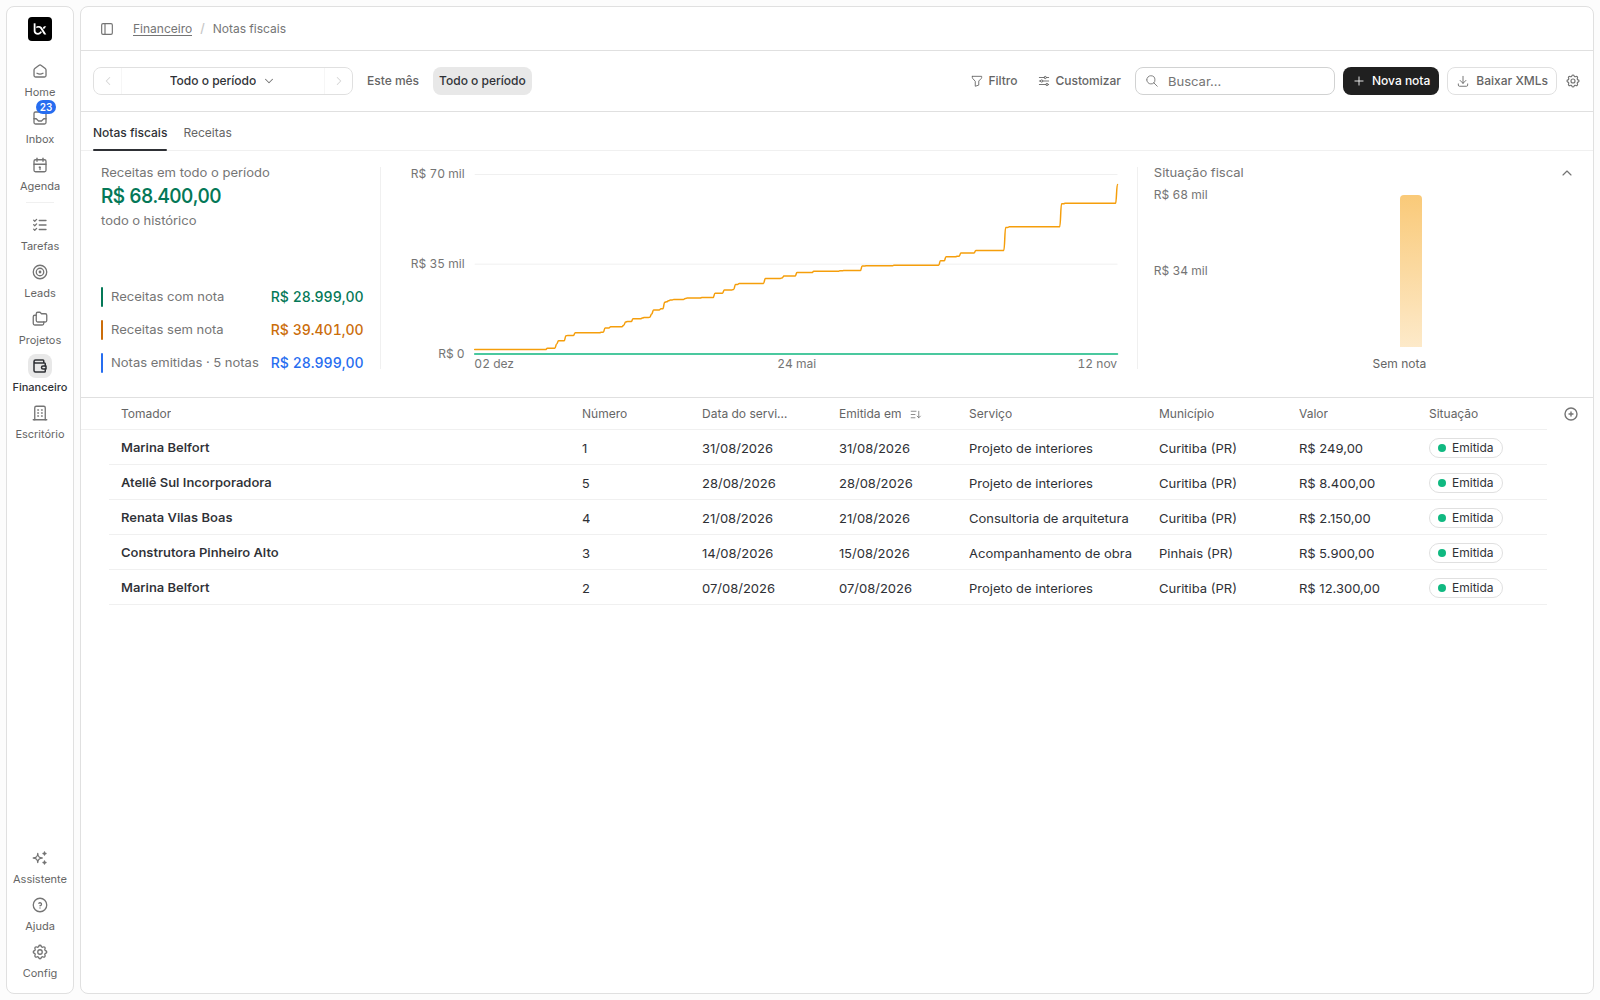Launch the Assistente sparkle icon
1600x1000 pixels.
tap(40, 858)
